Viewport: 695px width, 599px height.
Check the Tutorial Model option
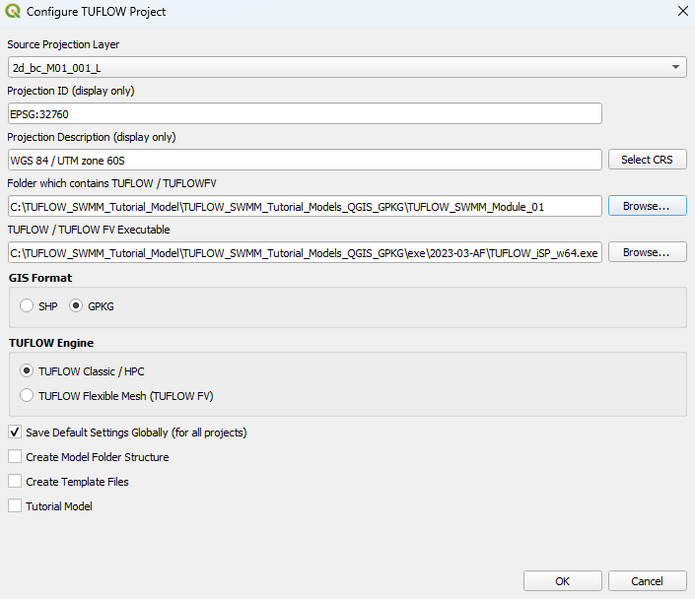pyautogui.click(x=15, y=506)
